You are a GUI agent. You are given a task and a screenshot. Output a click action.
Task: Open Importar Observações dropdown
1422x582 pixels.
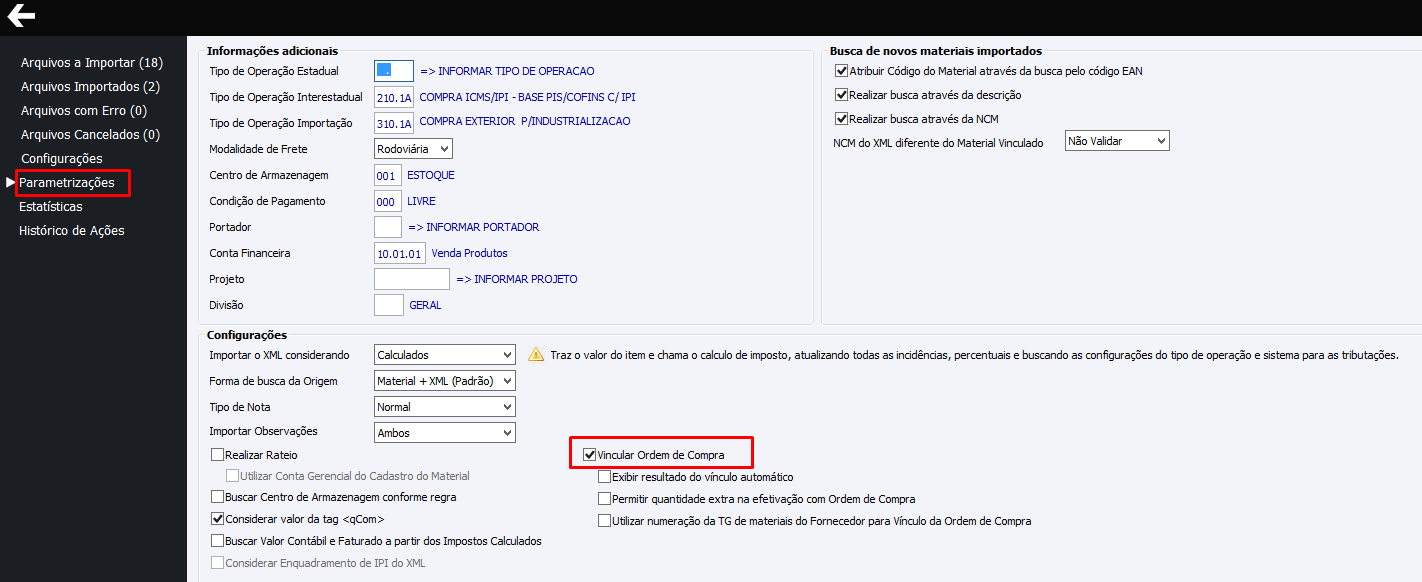click(444, 432)
